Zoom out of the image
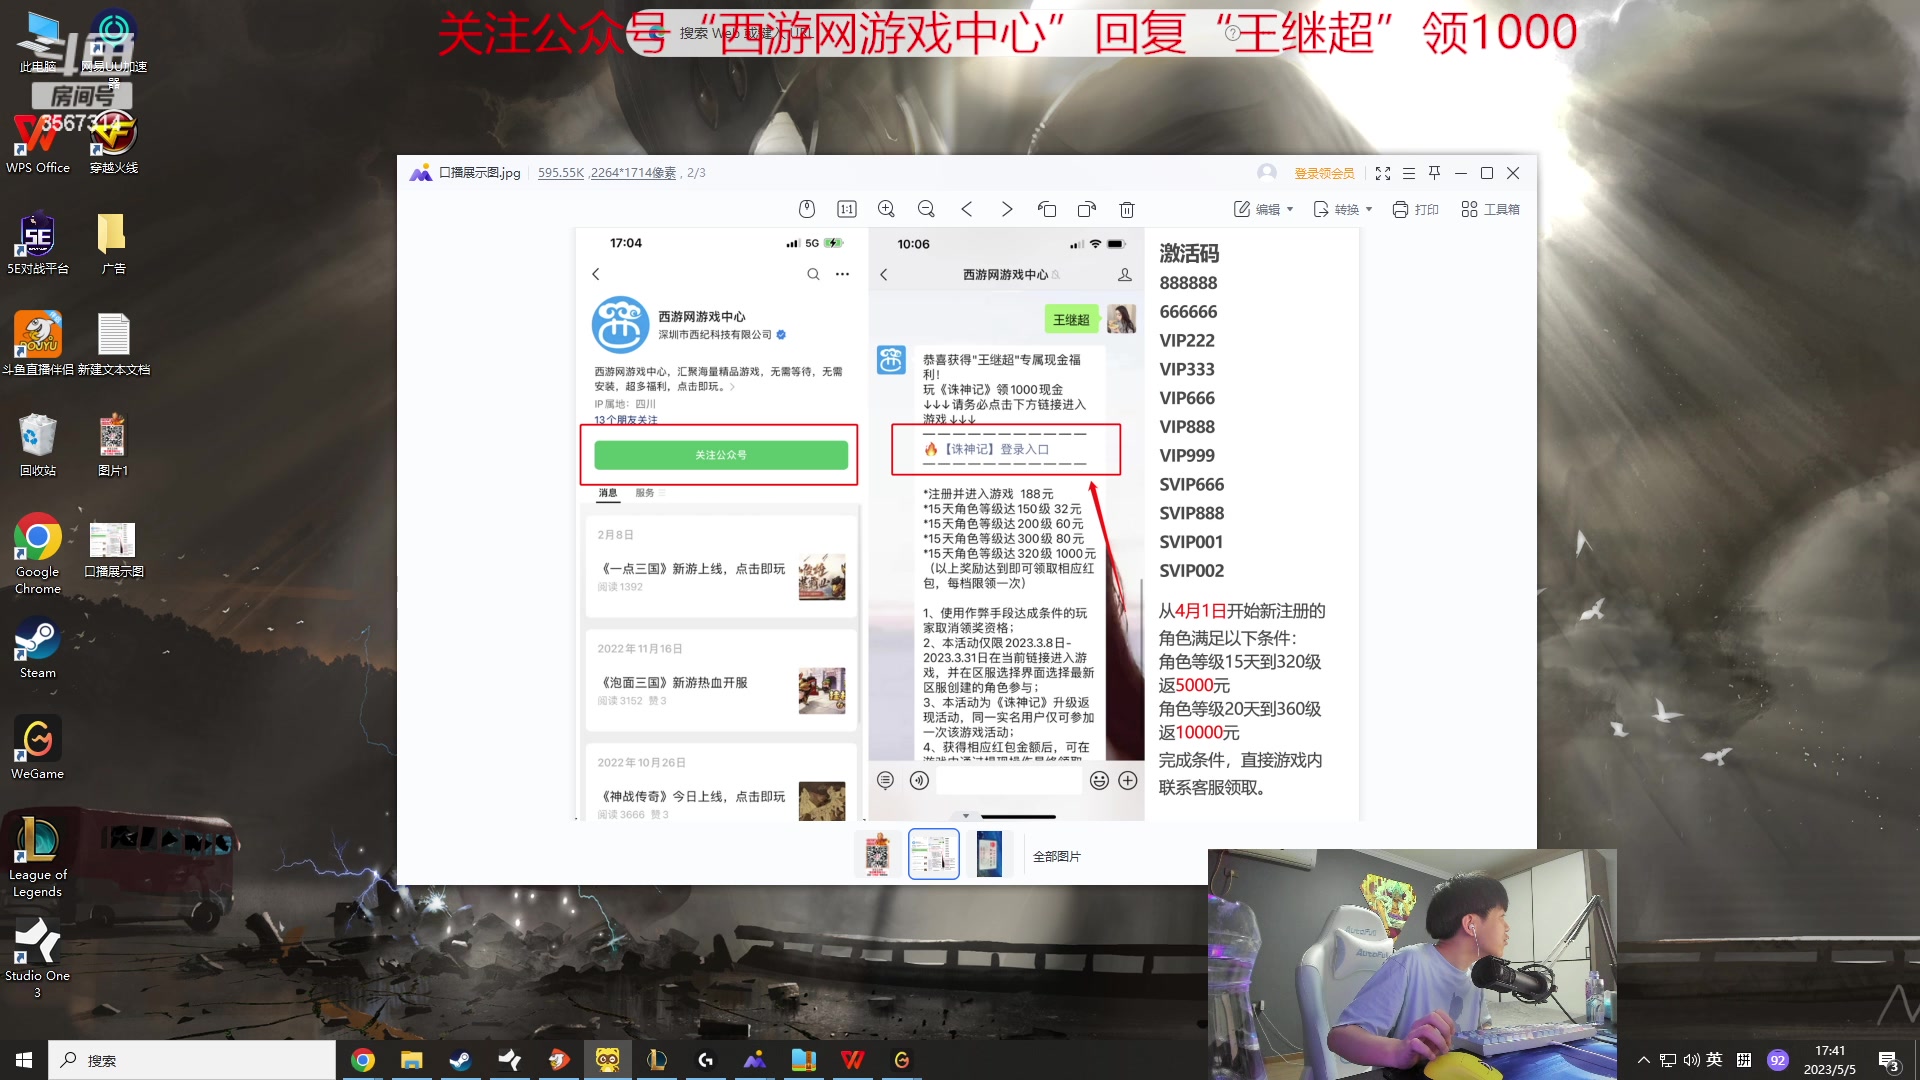Image resolution: width=1920 pixels, height=1080 pixels. (926, 209)
